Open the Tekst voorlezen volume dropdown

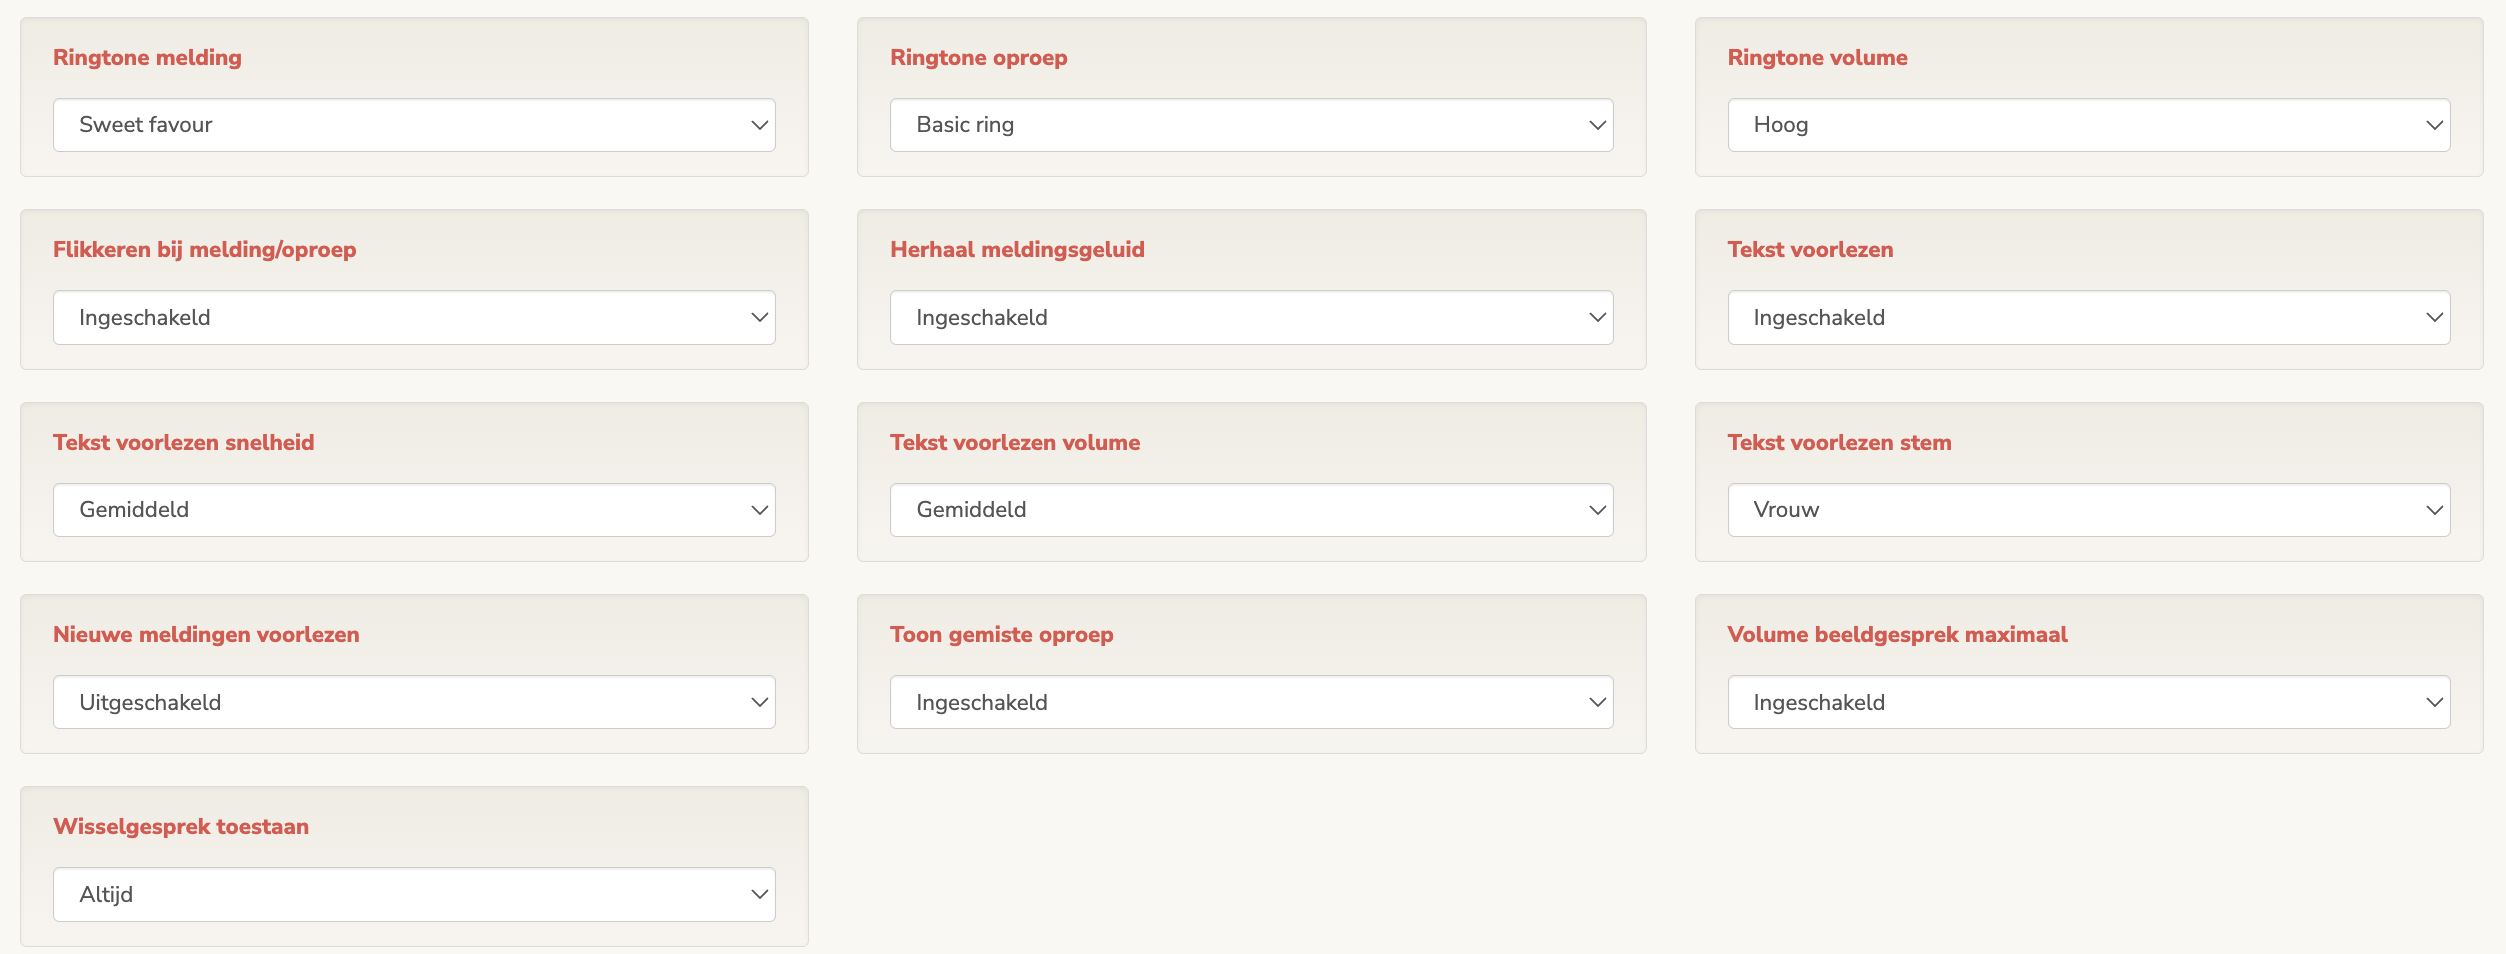click(x=1251, y=509)
